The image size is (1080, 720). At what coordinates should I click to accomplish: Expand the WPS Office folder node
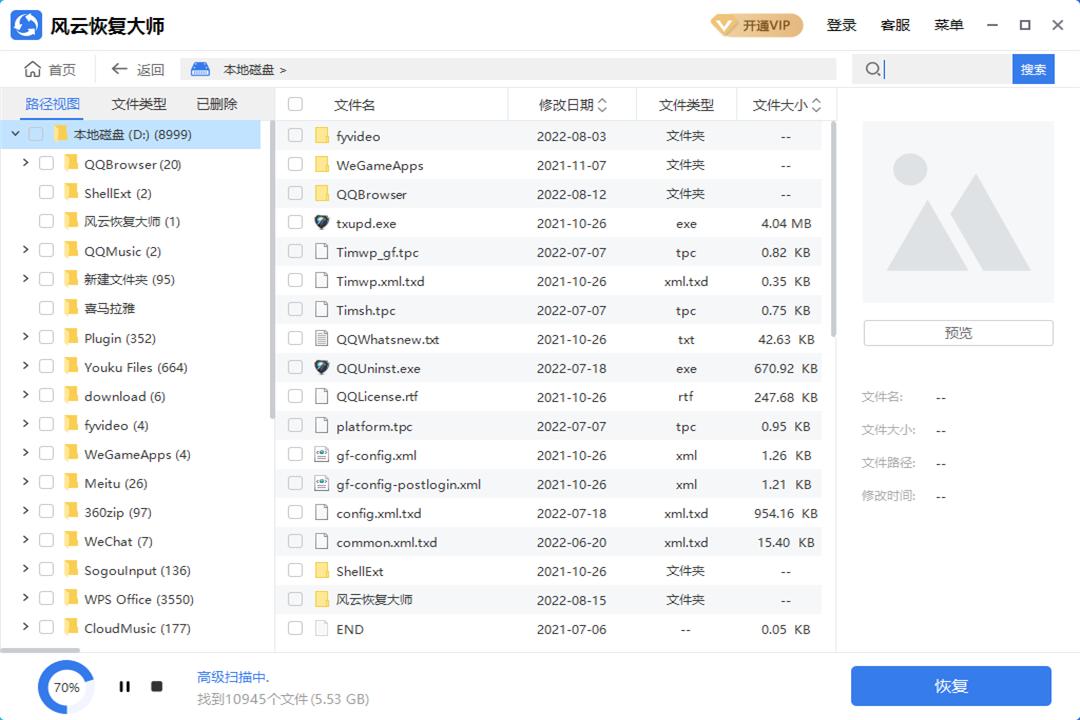25,599
